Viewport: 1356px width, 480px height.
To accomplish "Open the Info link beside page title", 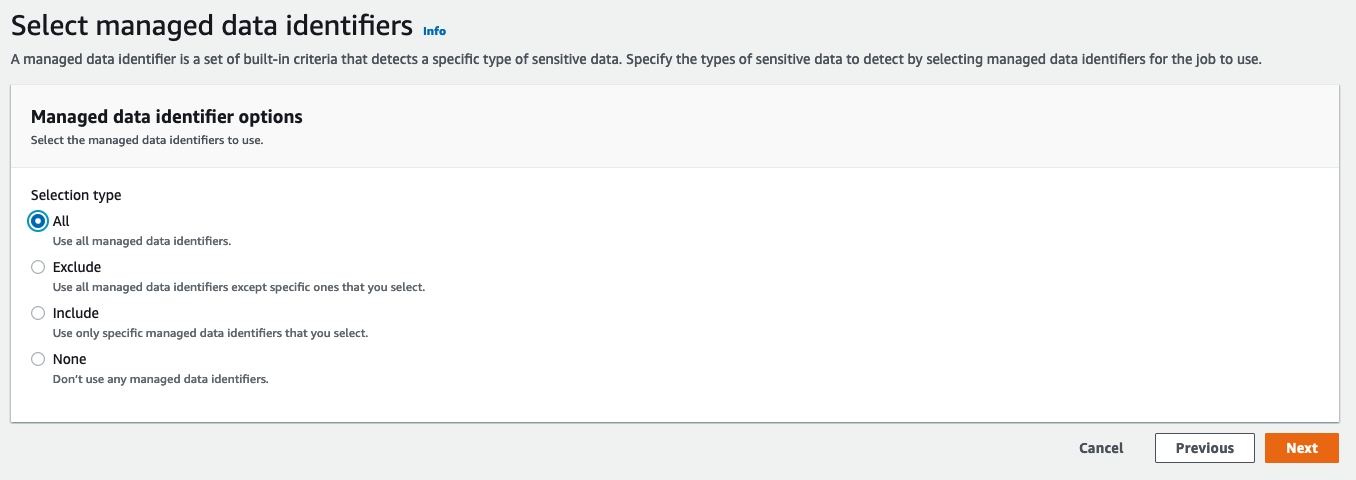I will click(434, 31).
